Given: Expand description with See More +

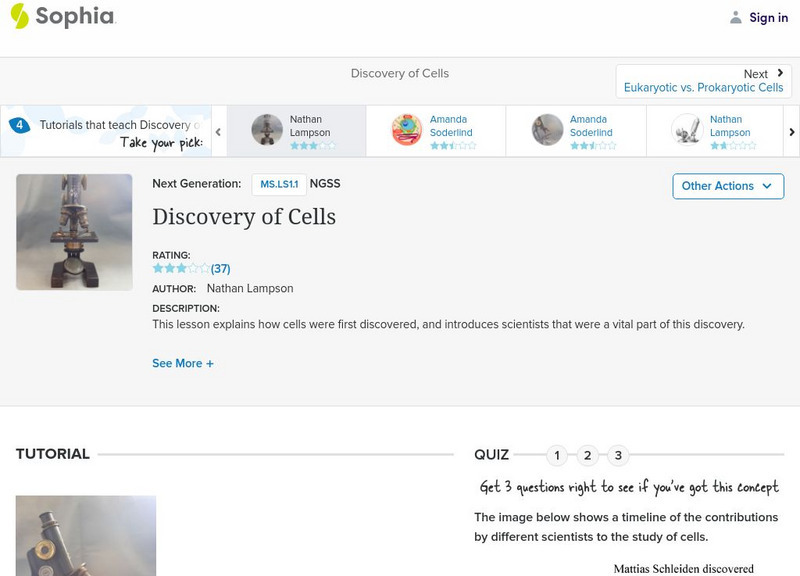Looking at the screenshot, I should pyautogui.click(x=183, y=364).
